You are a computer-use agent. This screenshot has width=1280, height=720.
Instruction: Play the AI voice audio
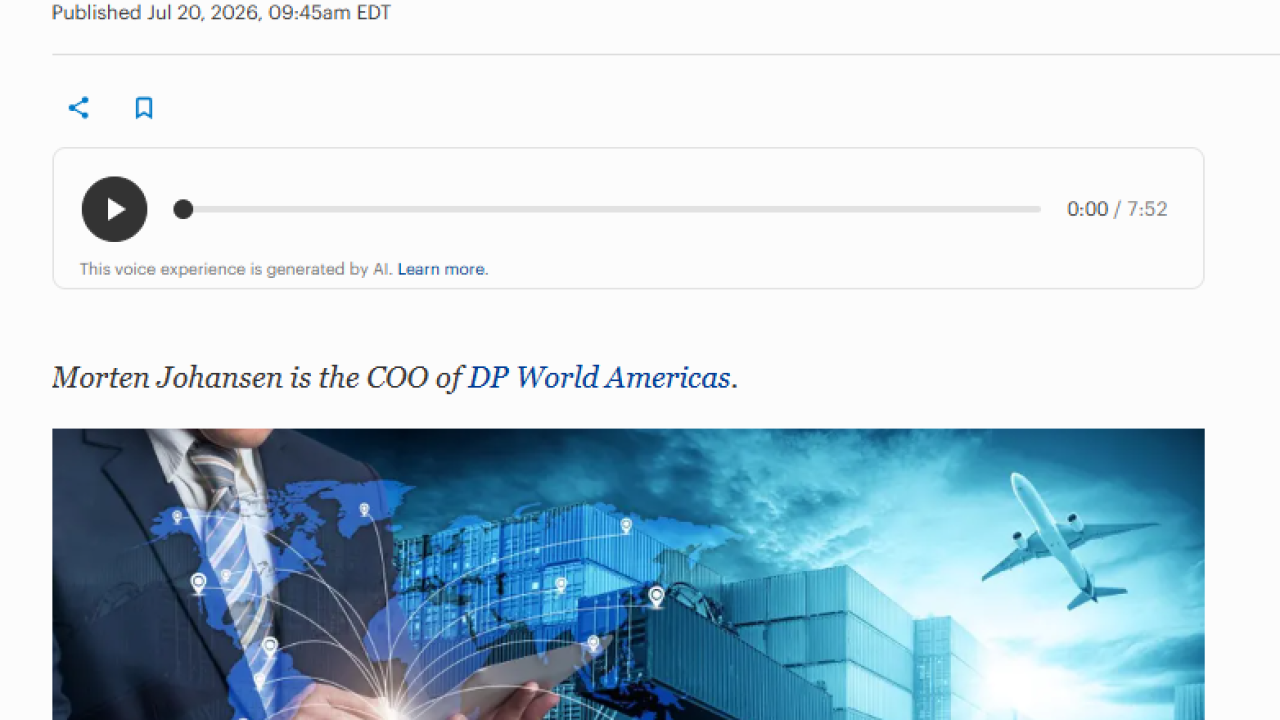(114, 209)
